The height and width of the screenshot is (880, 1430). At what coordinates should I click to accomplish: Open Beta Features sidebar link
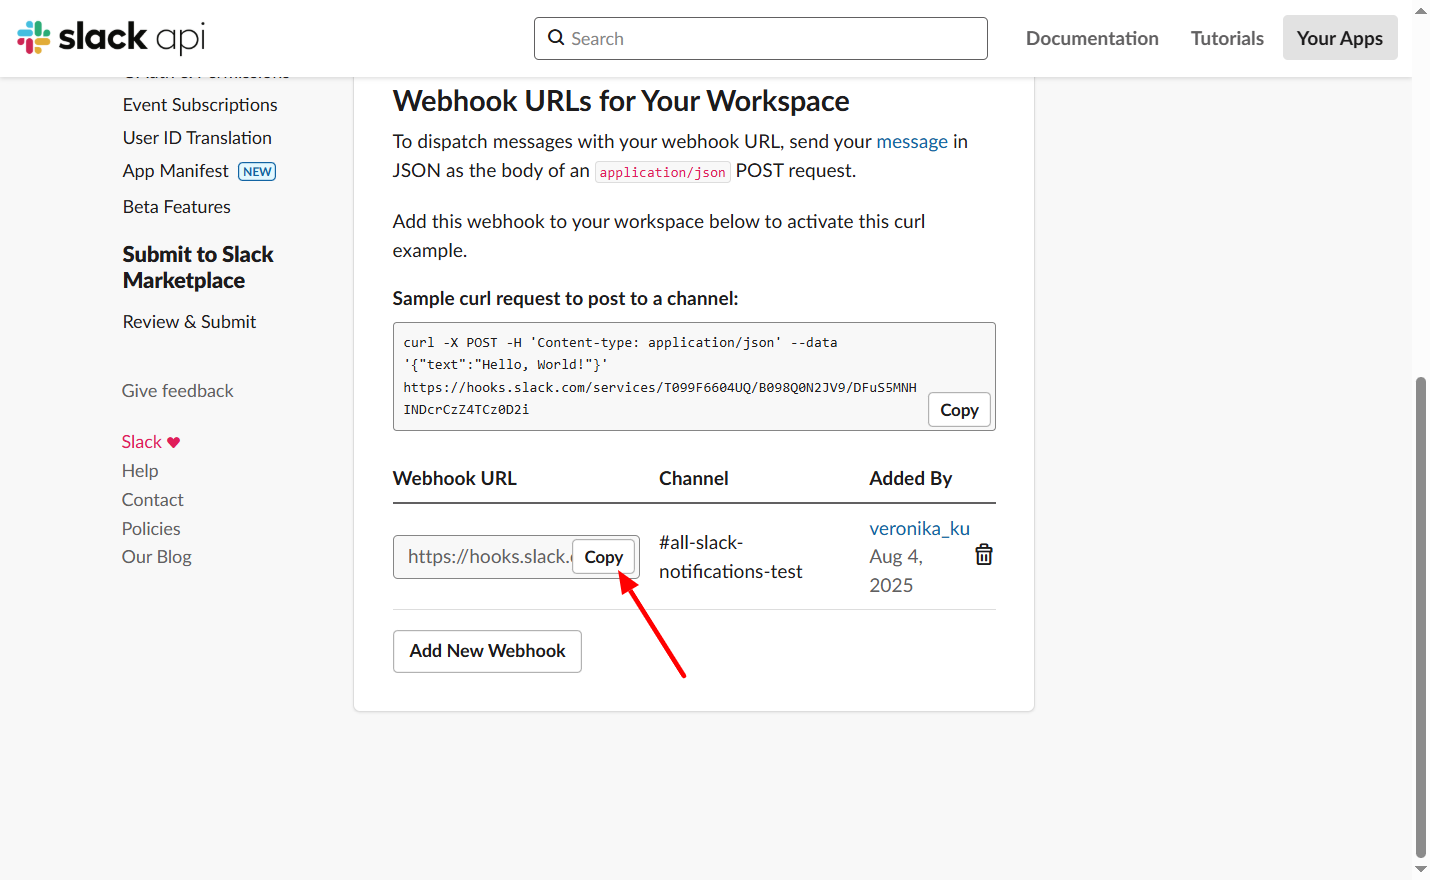click(177, 207)
